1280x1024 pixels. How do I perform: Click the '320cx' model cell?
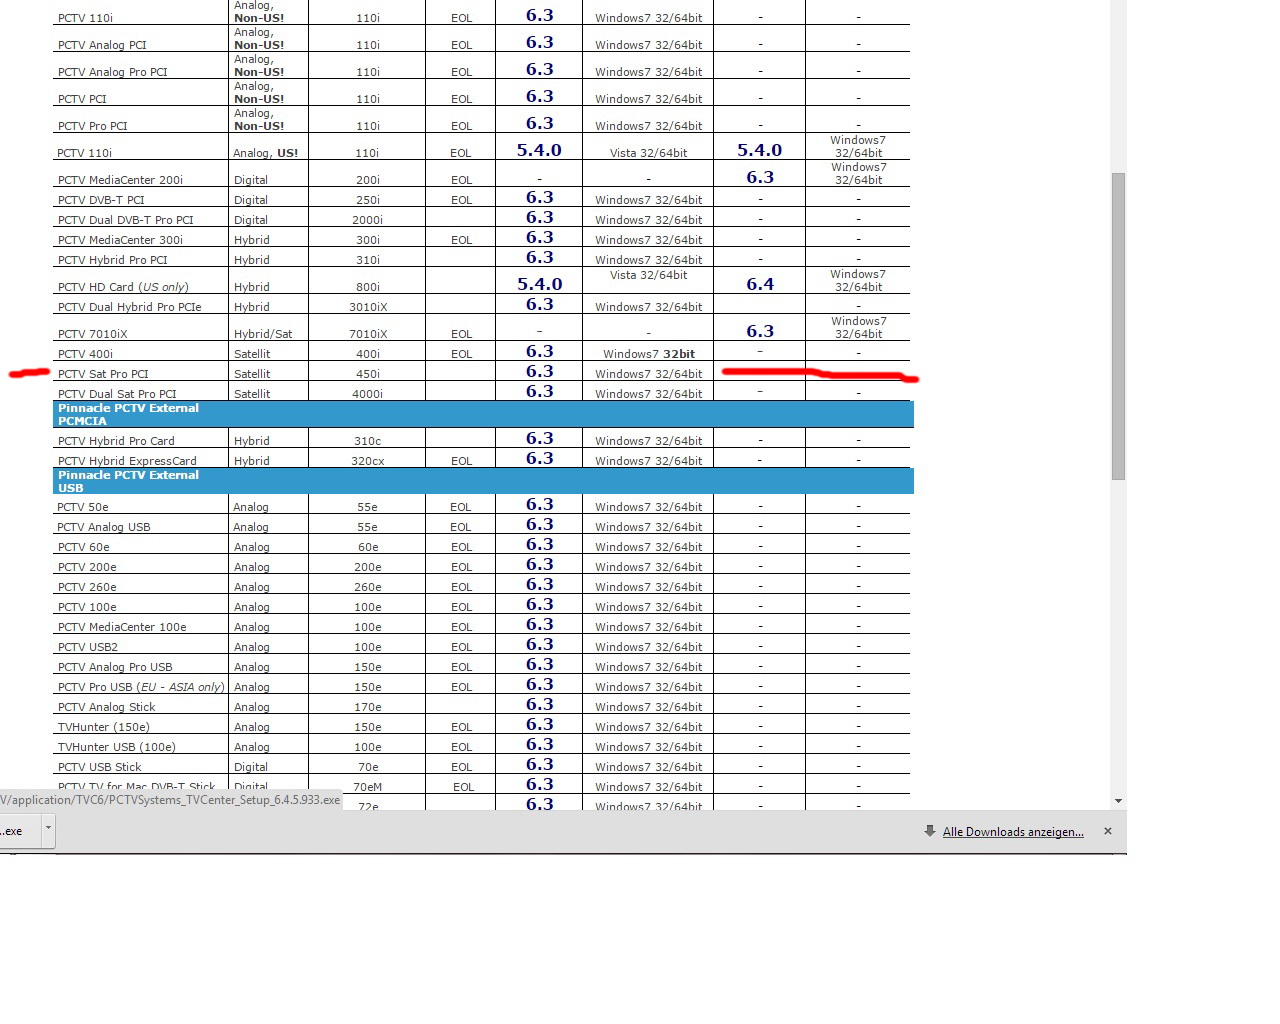coord(368,461)
